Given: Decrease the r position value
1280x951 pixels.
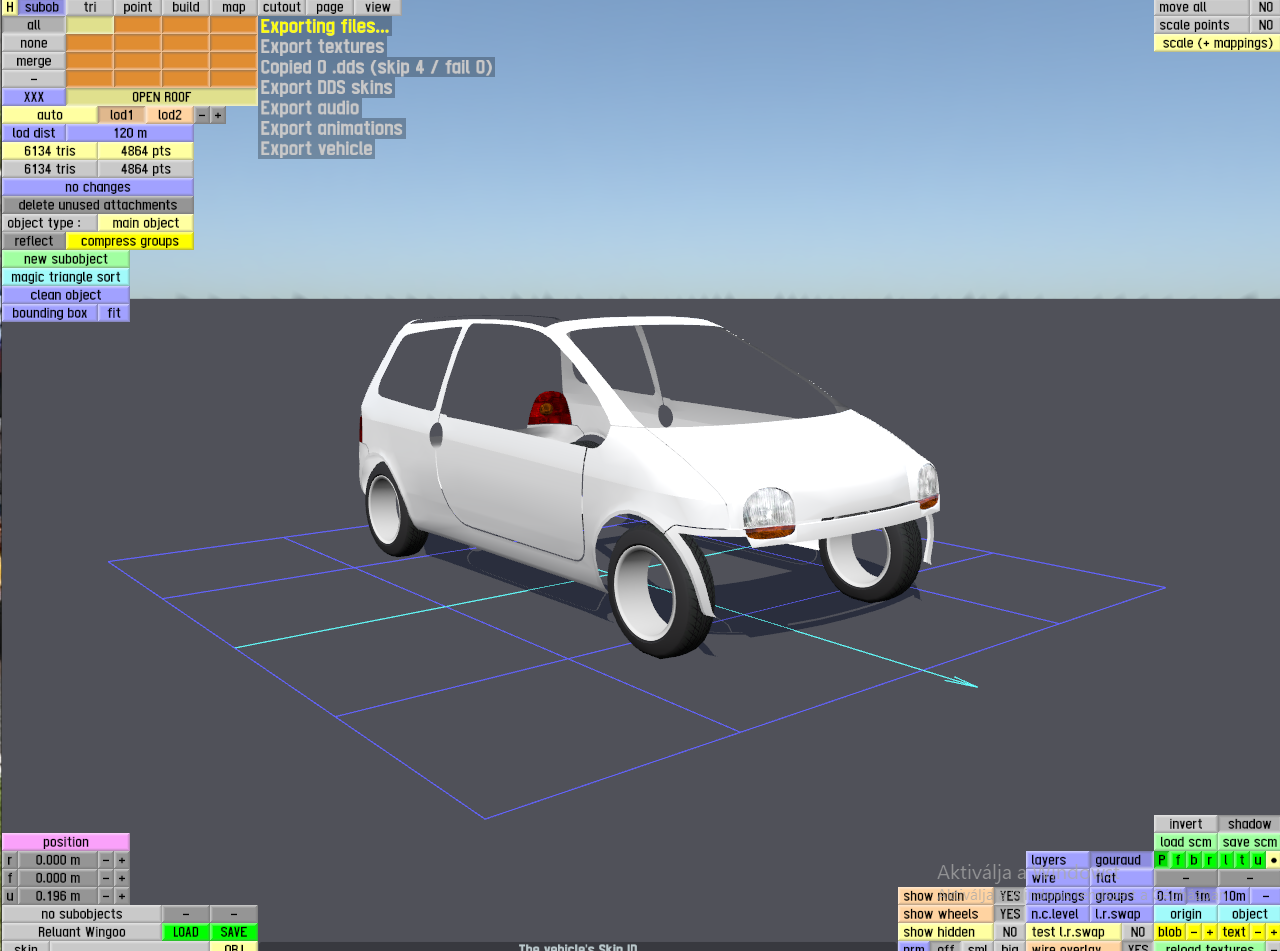Looking at the screenshot, I should coord(106,860).
